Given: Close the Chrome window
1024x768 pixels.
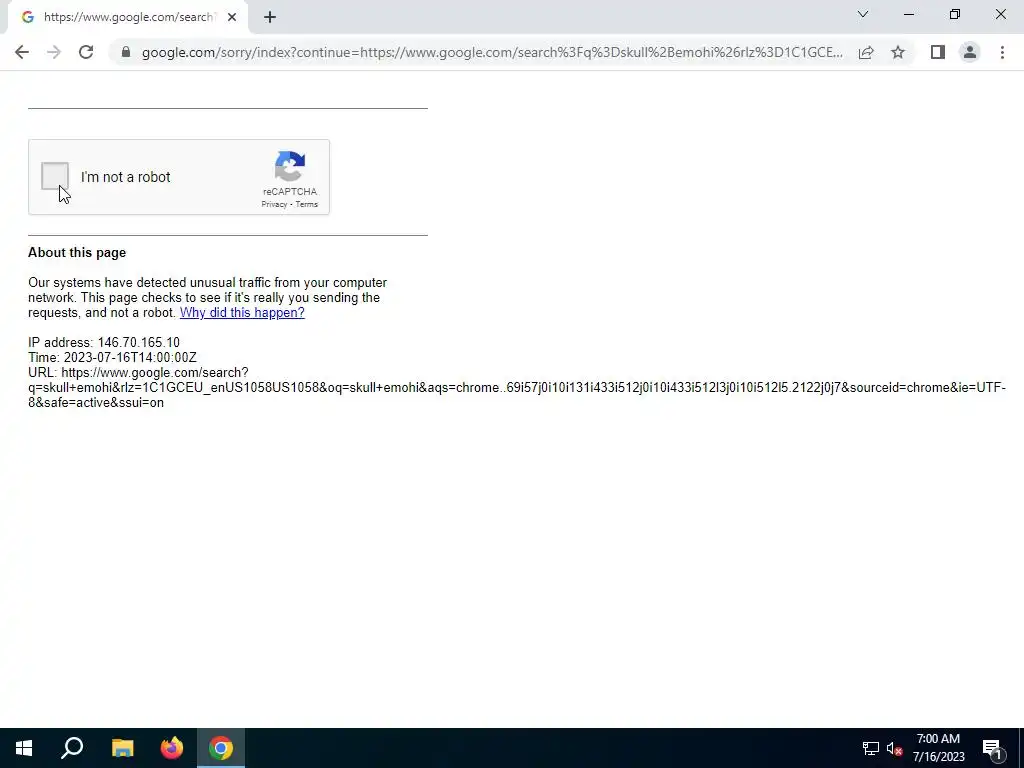Looking at the screenshot, I should pos(1000,14).
